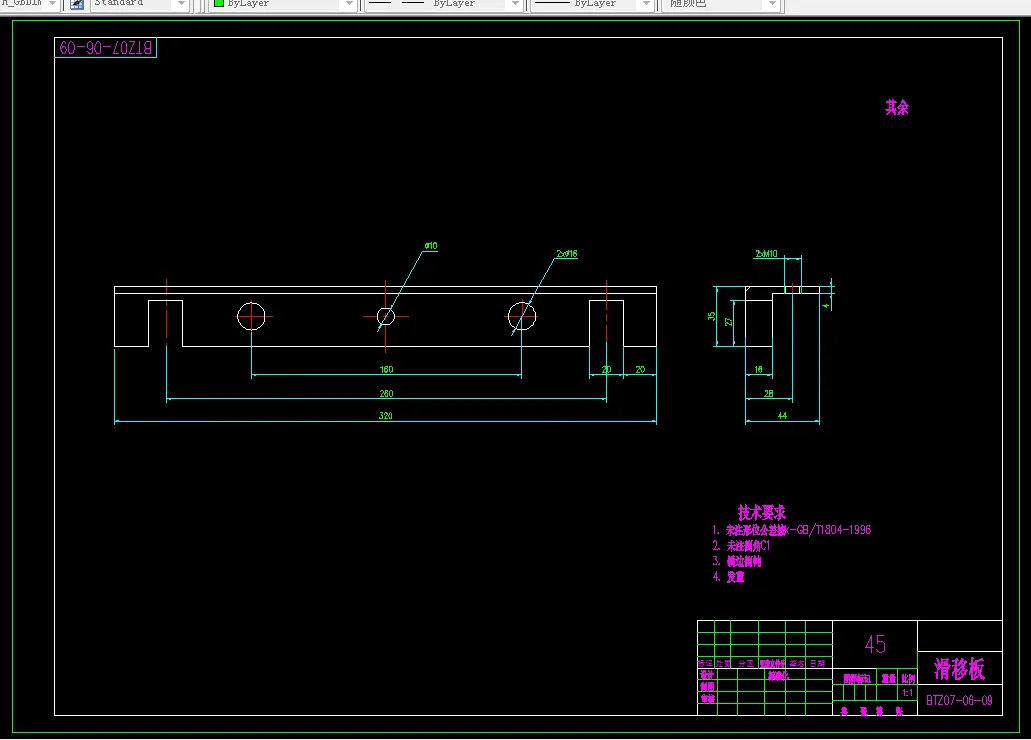
Task: Select the 2xø16 leader label
Action: click(567, 254)
